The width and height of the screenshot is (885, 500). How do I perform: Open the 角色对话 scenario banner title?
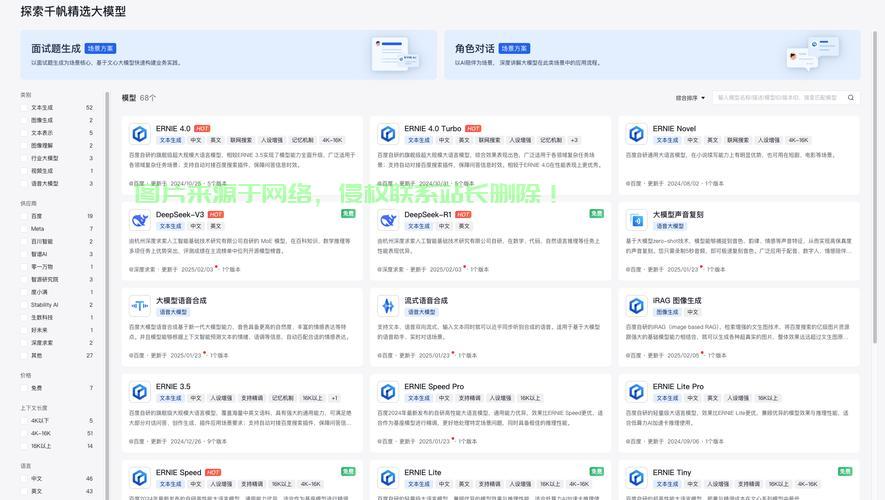(475, 49)
